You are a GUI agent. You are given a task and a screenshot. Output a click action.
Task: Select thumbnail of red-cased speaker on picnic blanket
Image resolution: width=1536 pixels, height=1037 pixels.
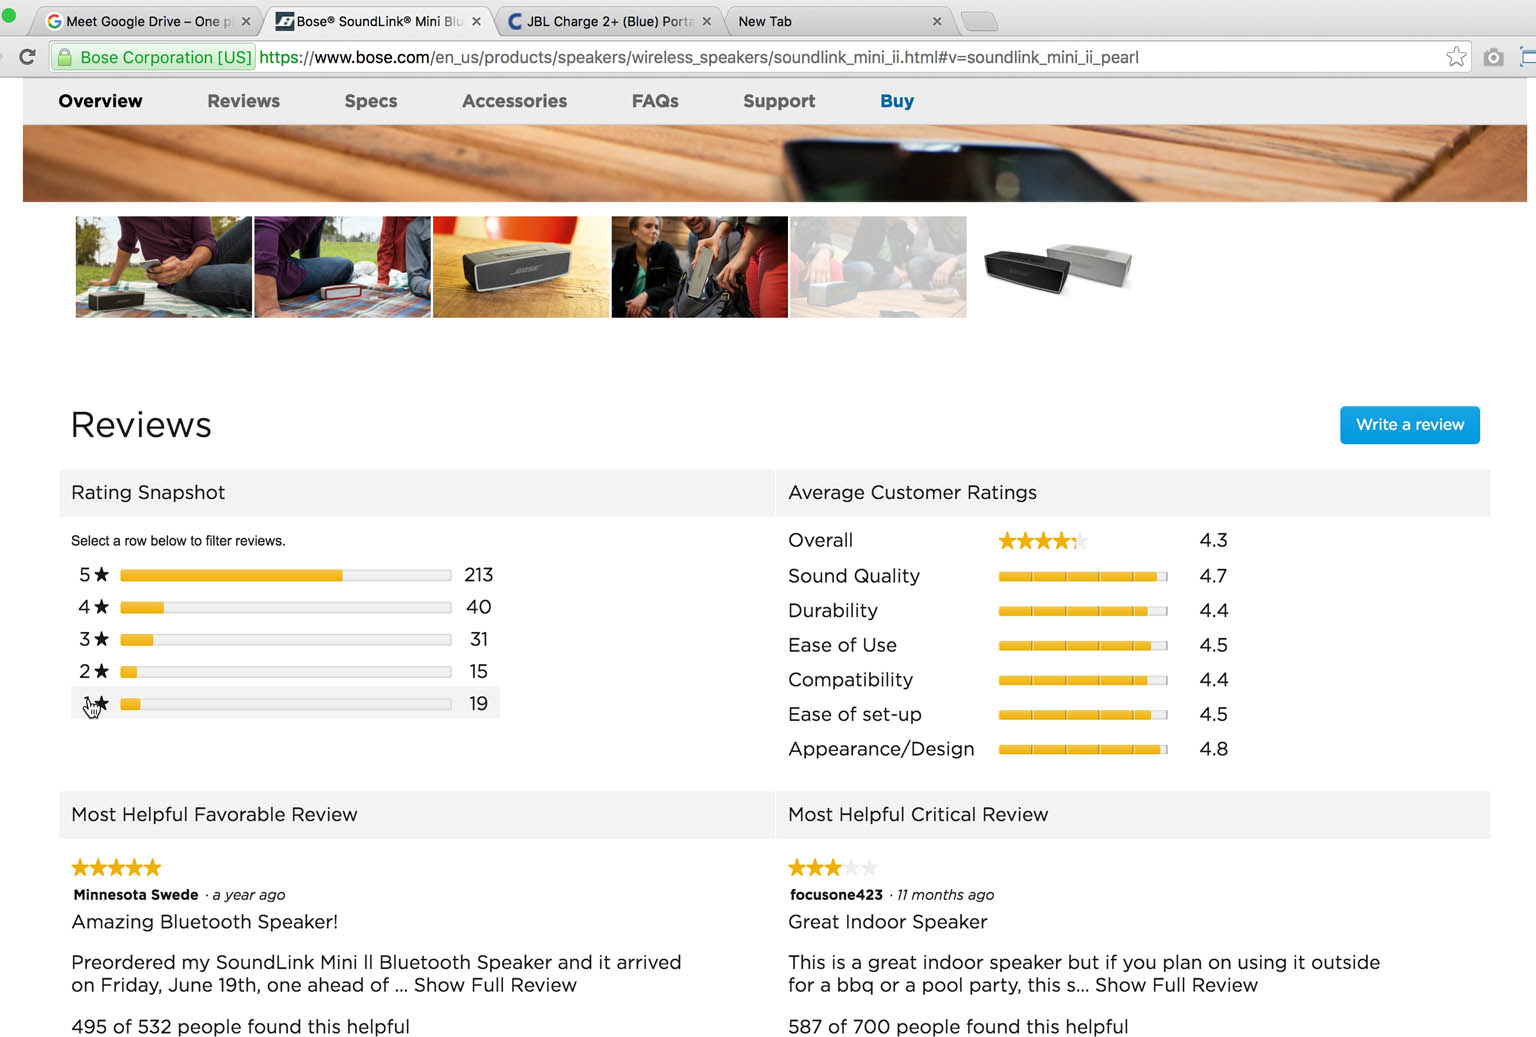coord(342,267)
